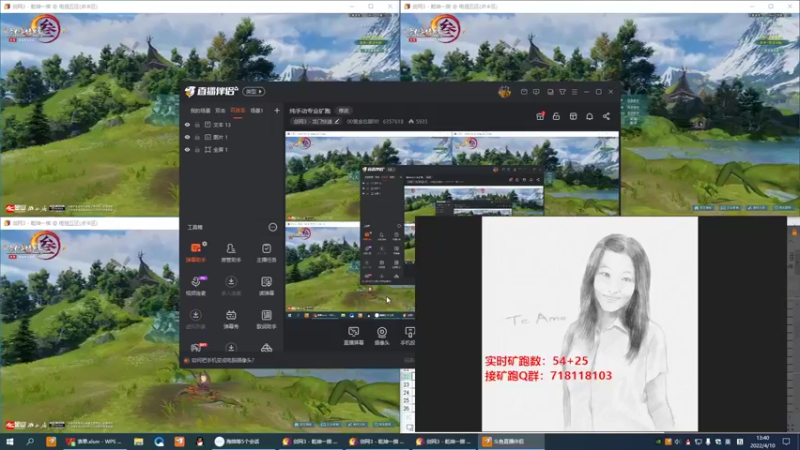Switch to the highlighted red scene tab
Viewport: 800px width, 450px height.
point(238,111)
